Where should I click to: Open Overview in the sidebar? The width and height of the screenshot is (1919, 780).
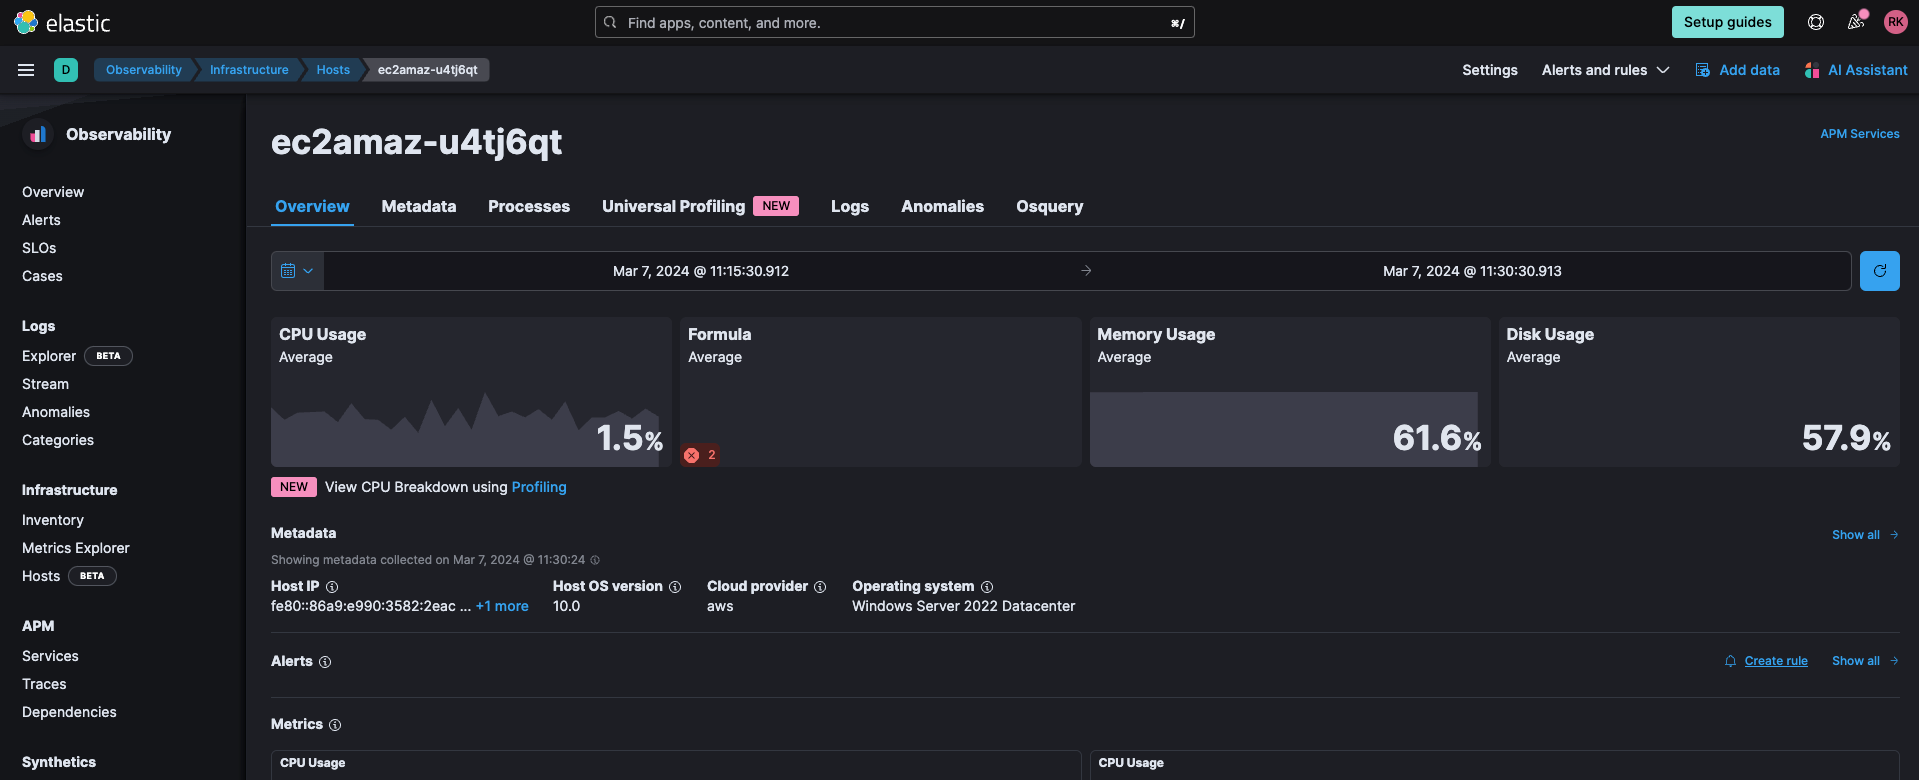coord(53,192)
